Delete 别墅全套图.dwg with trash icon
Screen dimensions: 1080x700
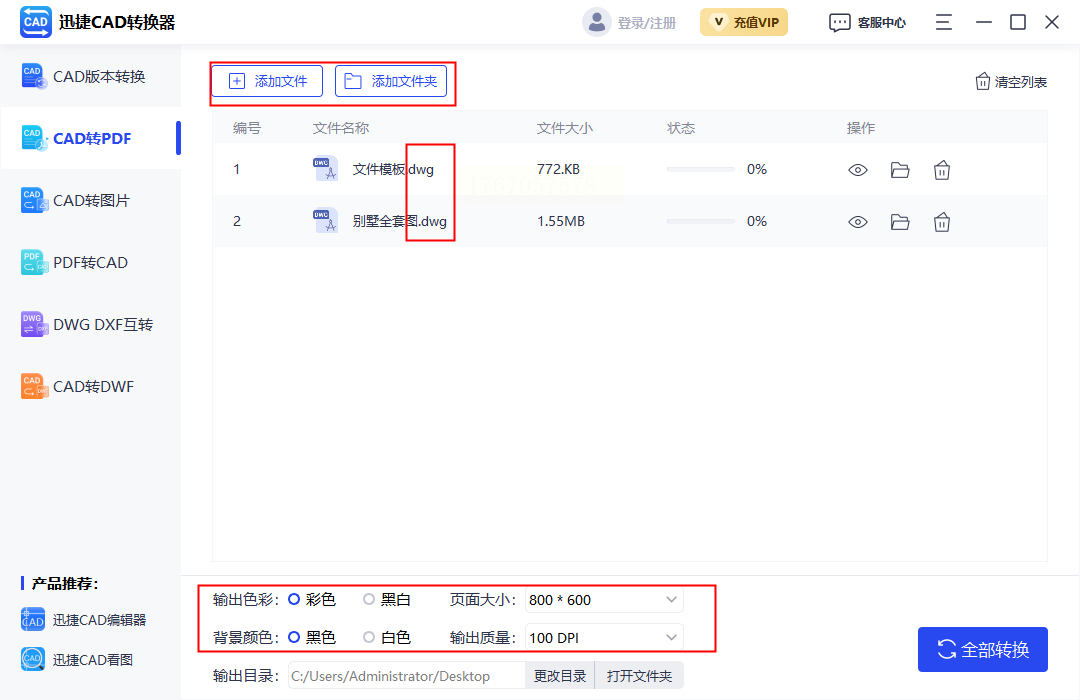click(x=942, y=222)
